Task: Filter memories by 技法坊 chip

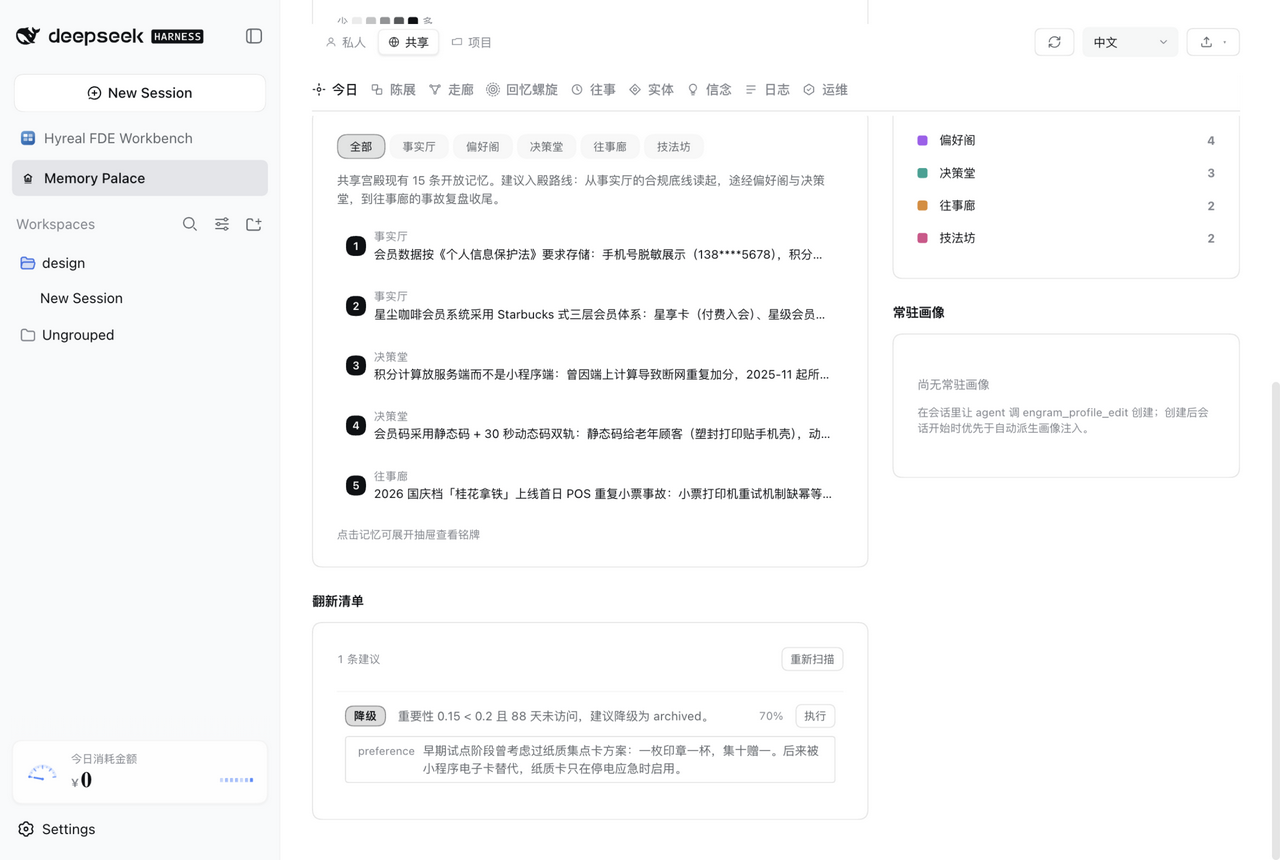Action: coord(674,147)
